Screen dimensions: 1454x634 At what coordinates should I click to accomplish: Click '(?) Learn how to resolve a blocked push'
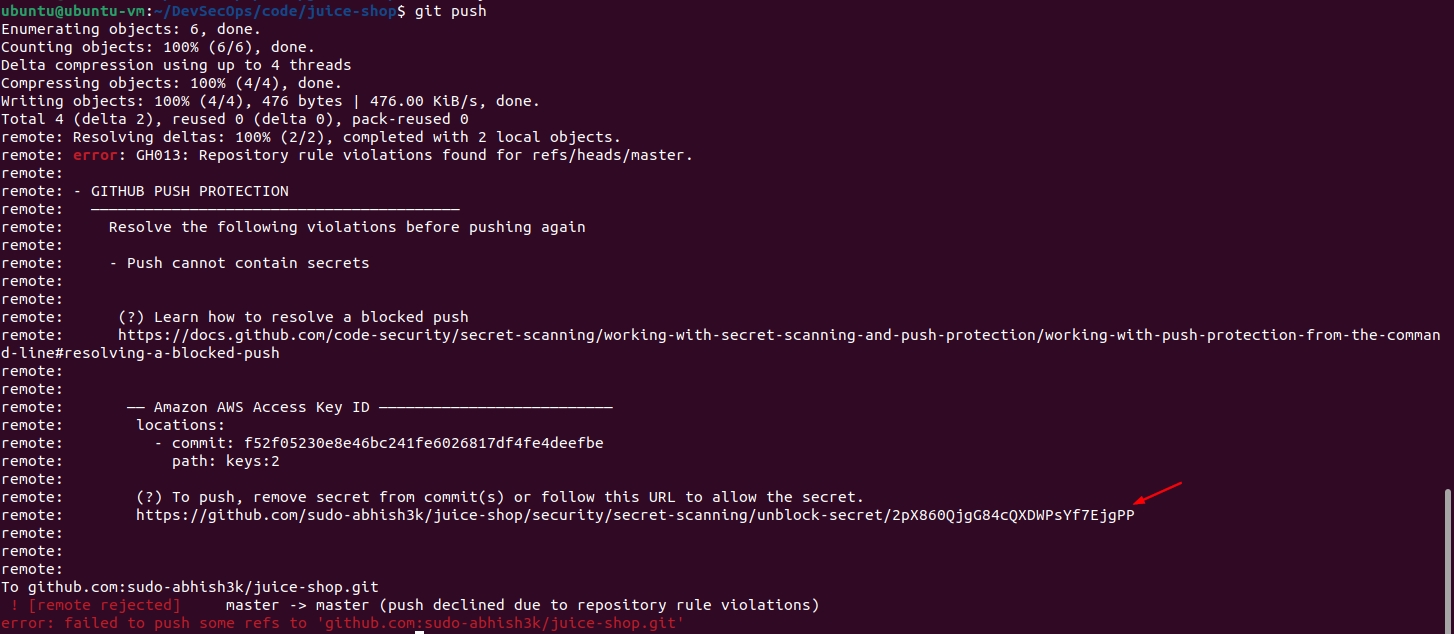coord(293,317)
